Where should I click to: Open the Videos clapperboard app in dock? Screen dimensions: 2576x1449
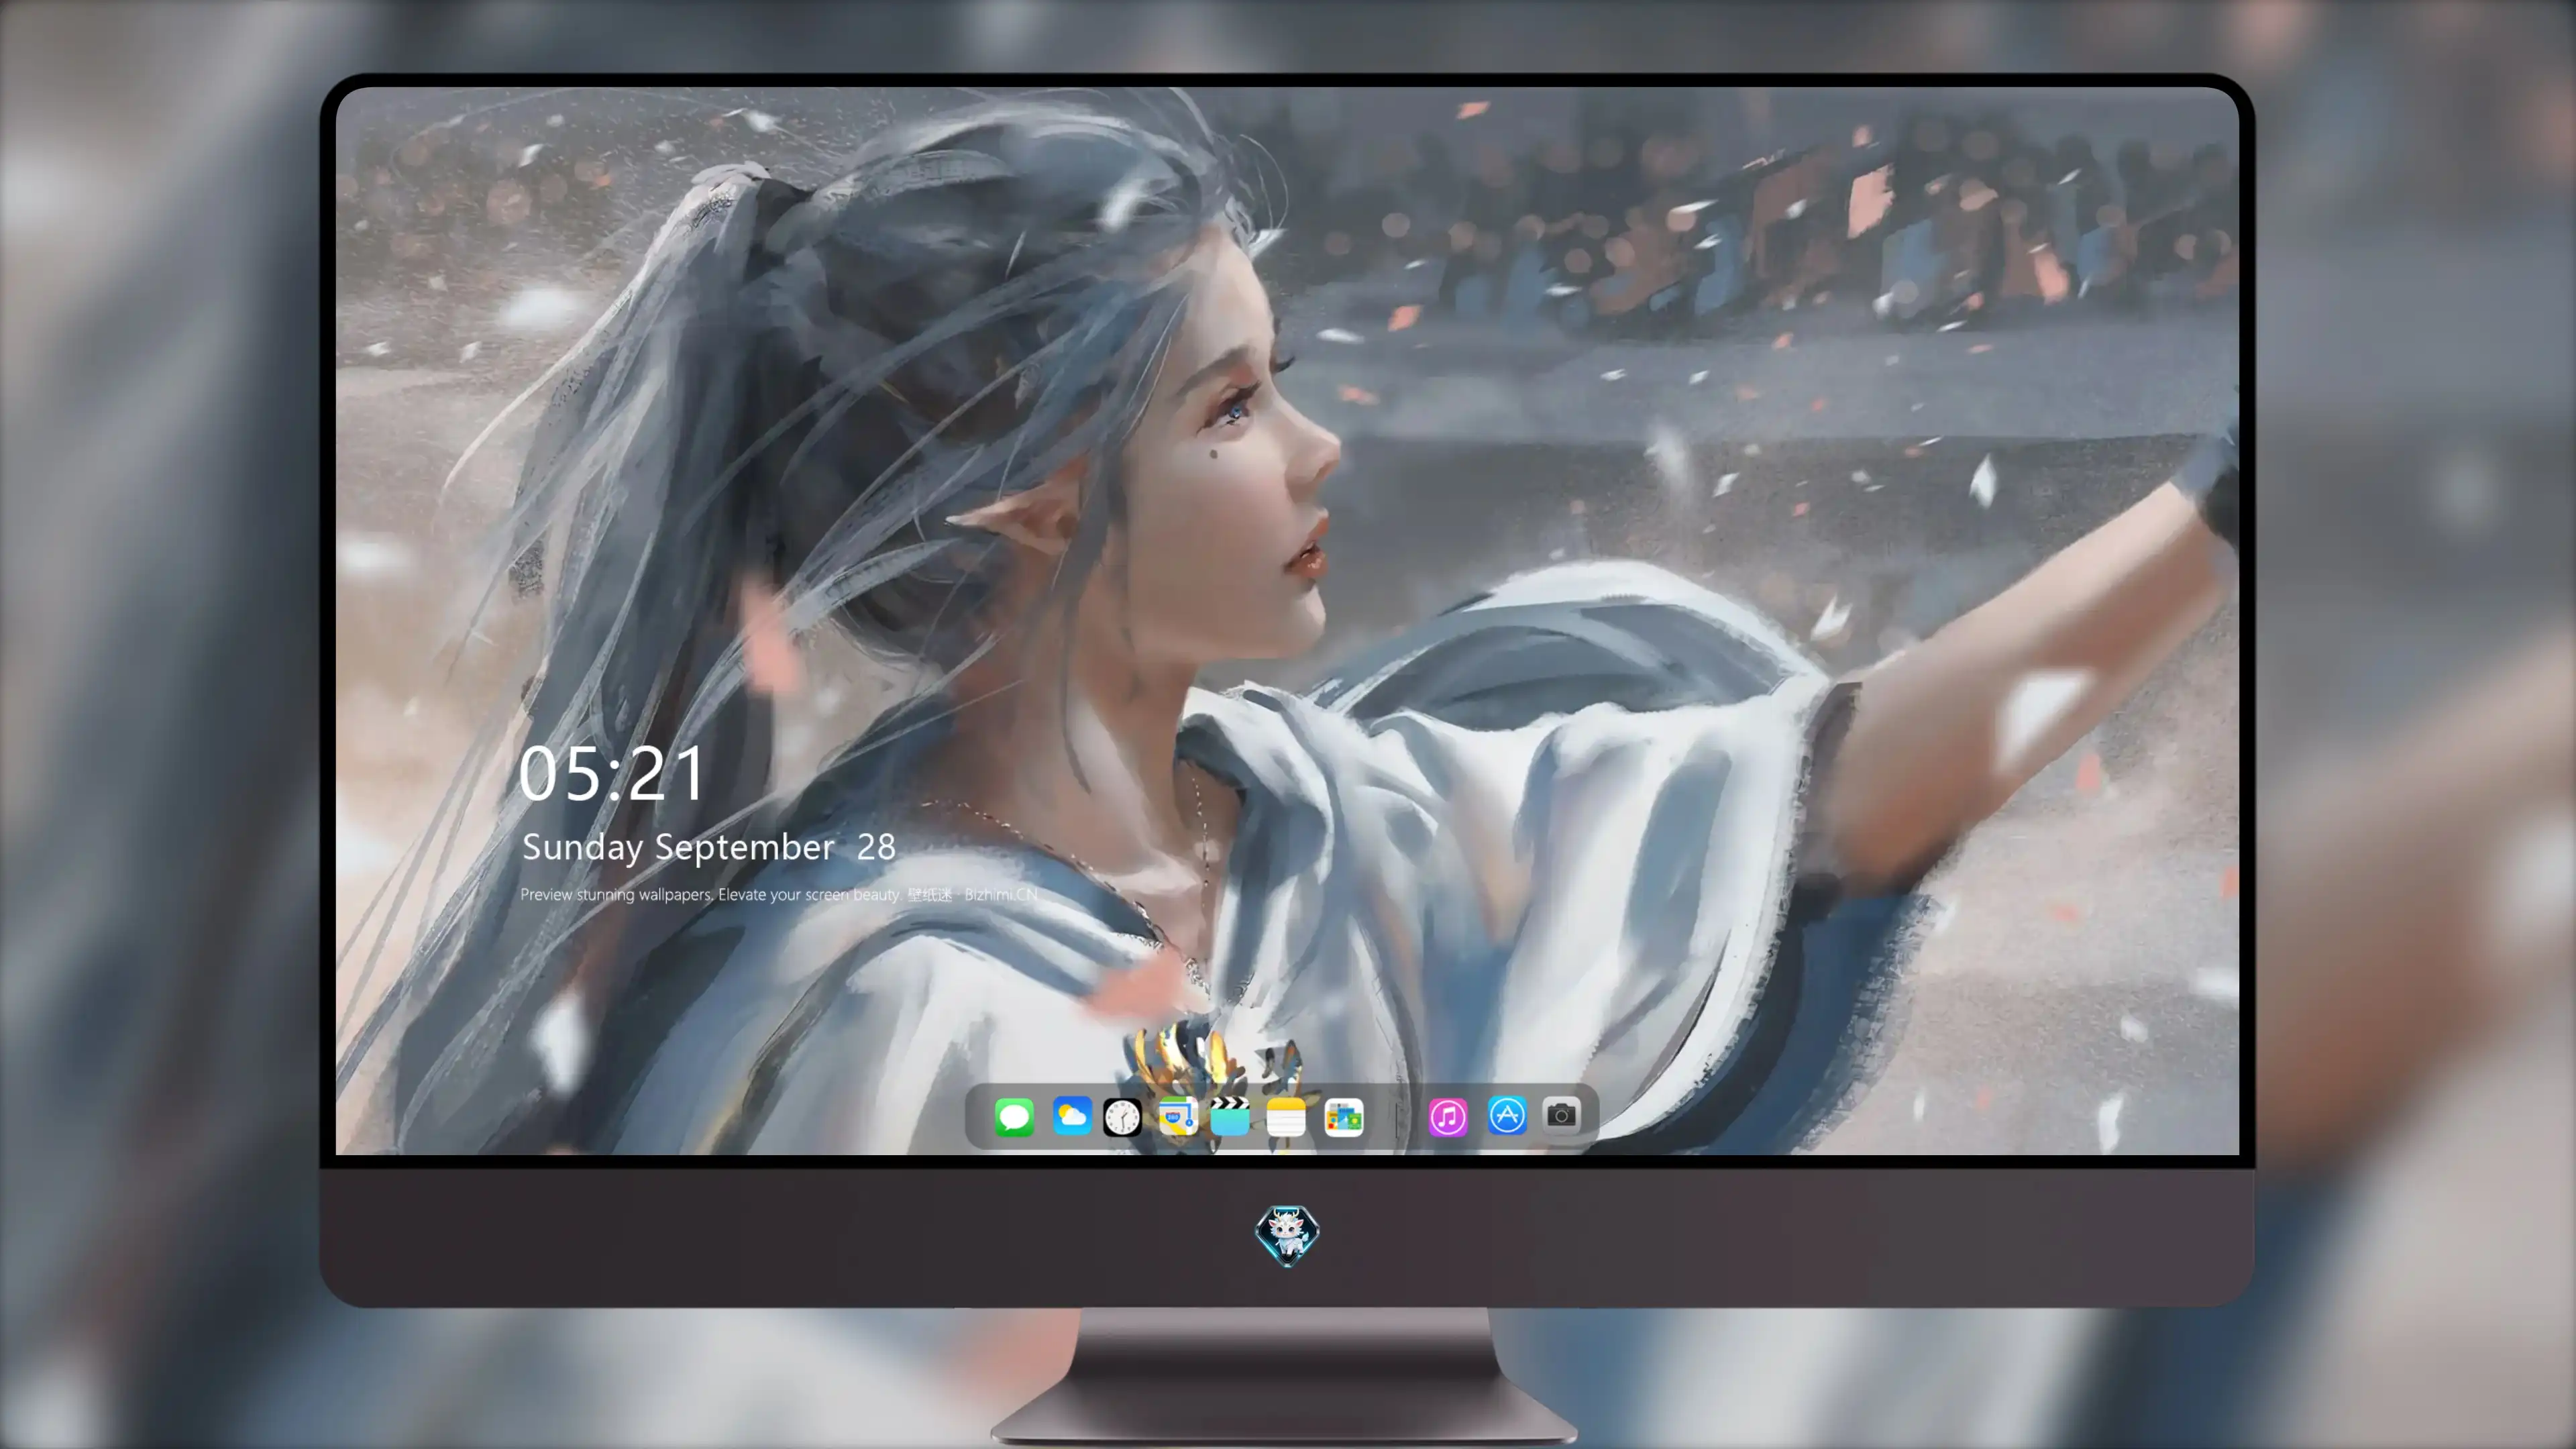coord(1230,1116)
